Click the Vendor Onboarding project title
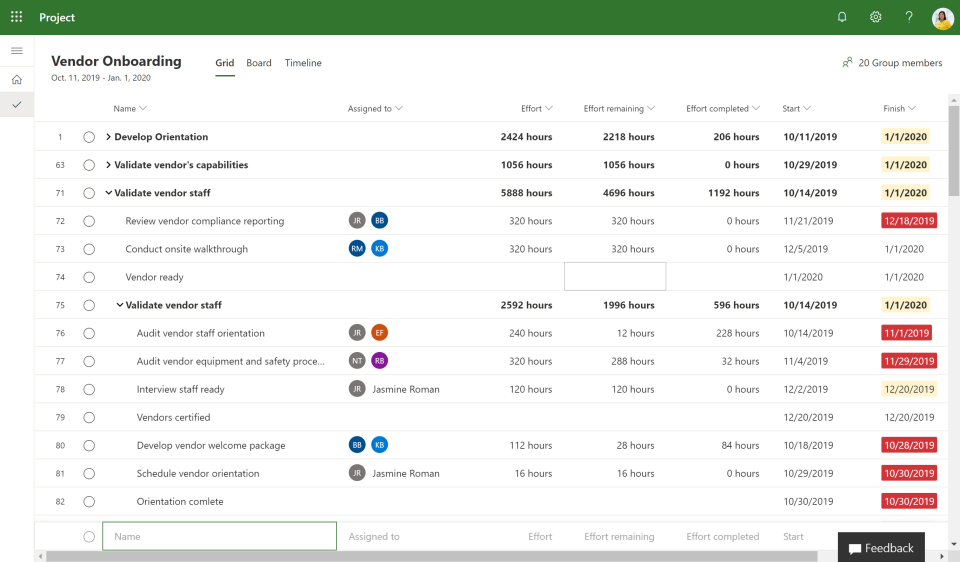Screen dimensions: 960x562 (x=116, y=61)
